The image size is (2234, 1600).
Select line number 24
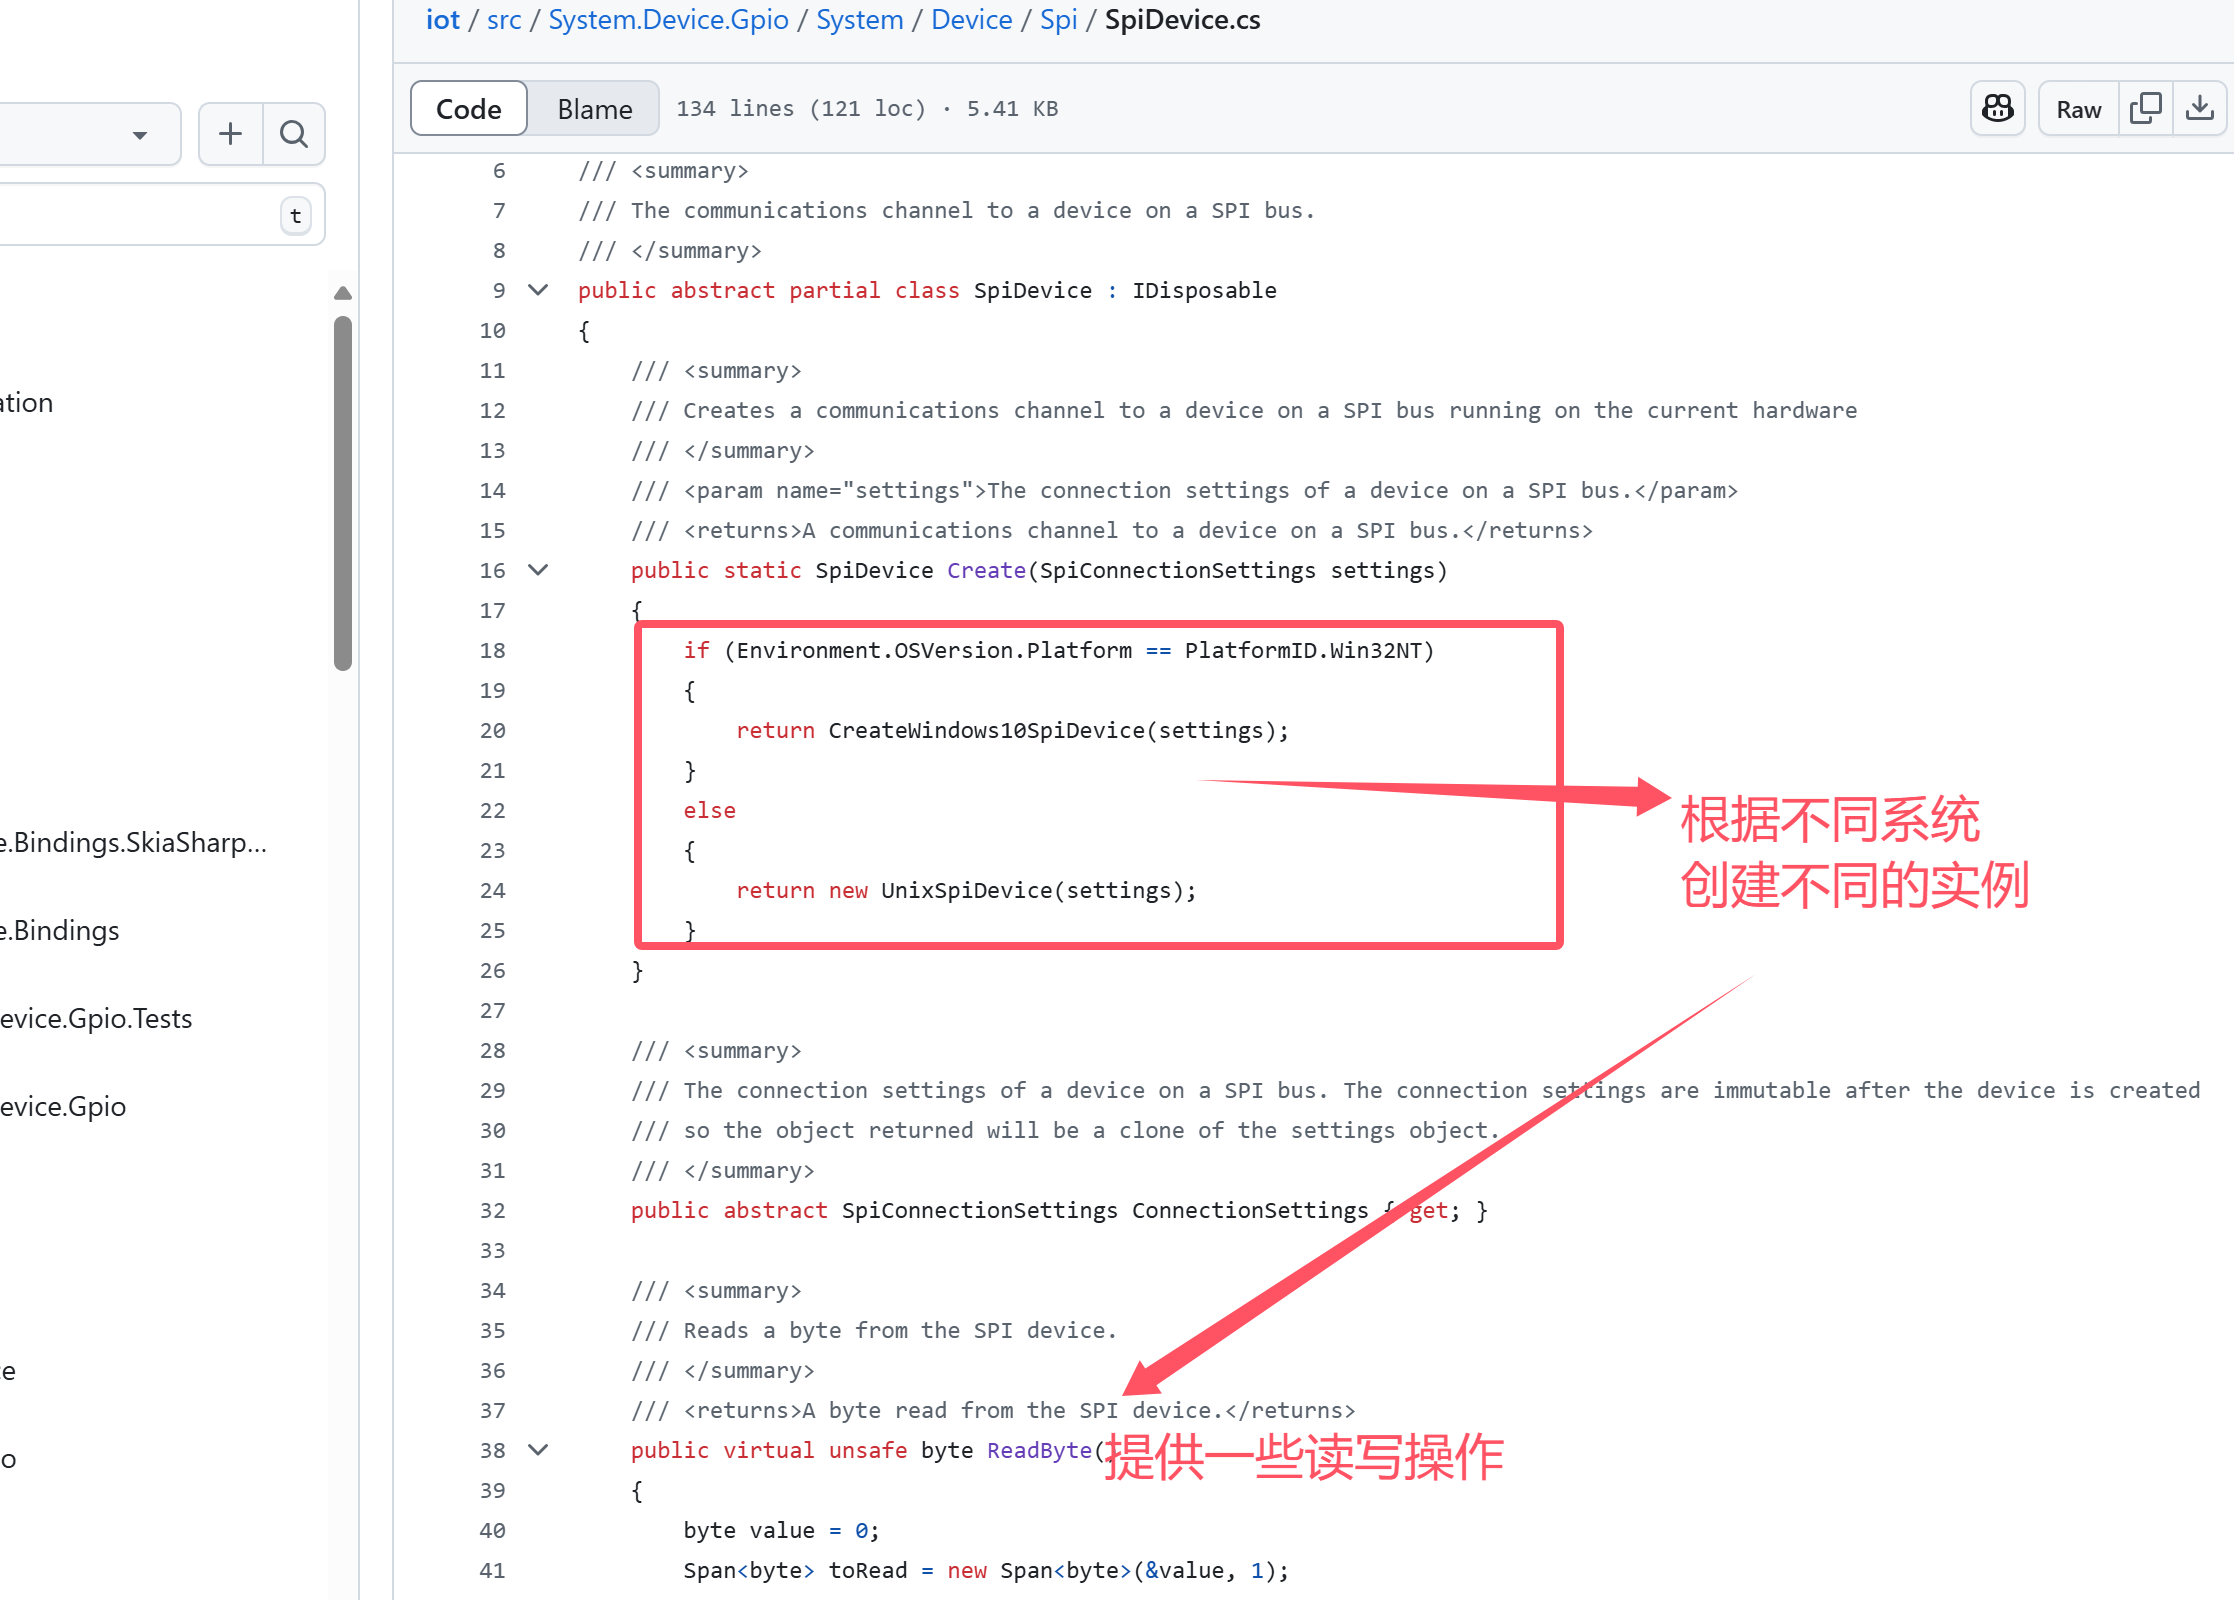point(492,890)
